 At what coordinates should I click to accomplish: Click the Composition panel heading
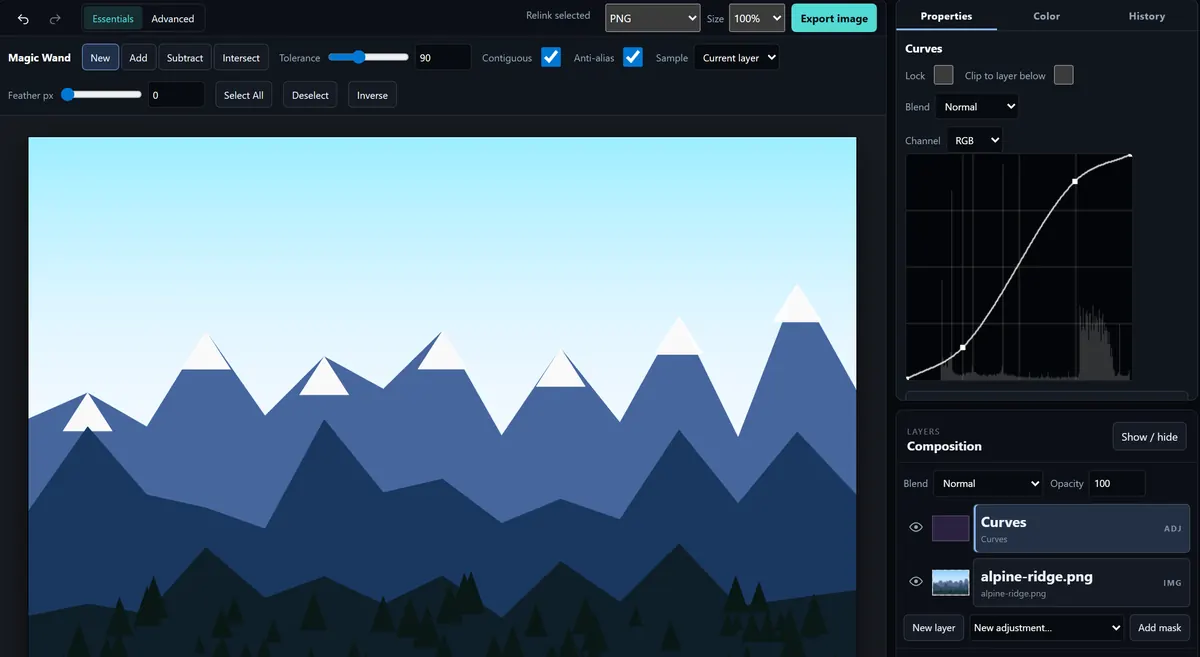944,446
